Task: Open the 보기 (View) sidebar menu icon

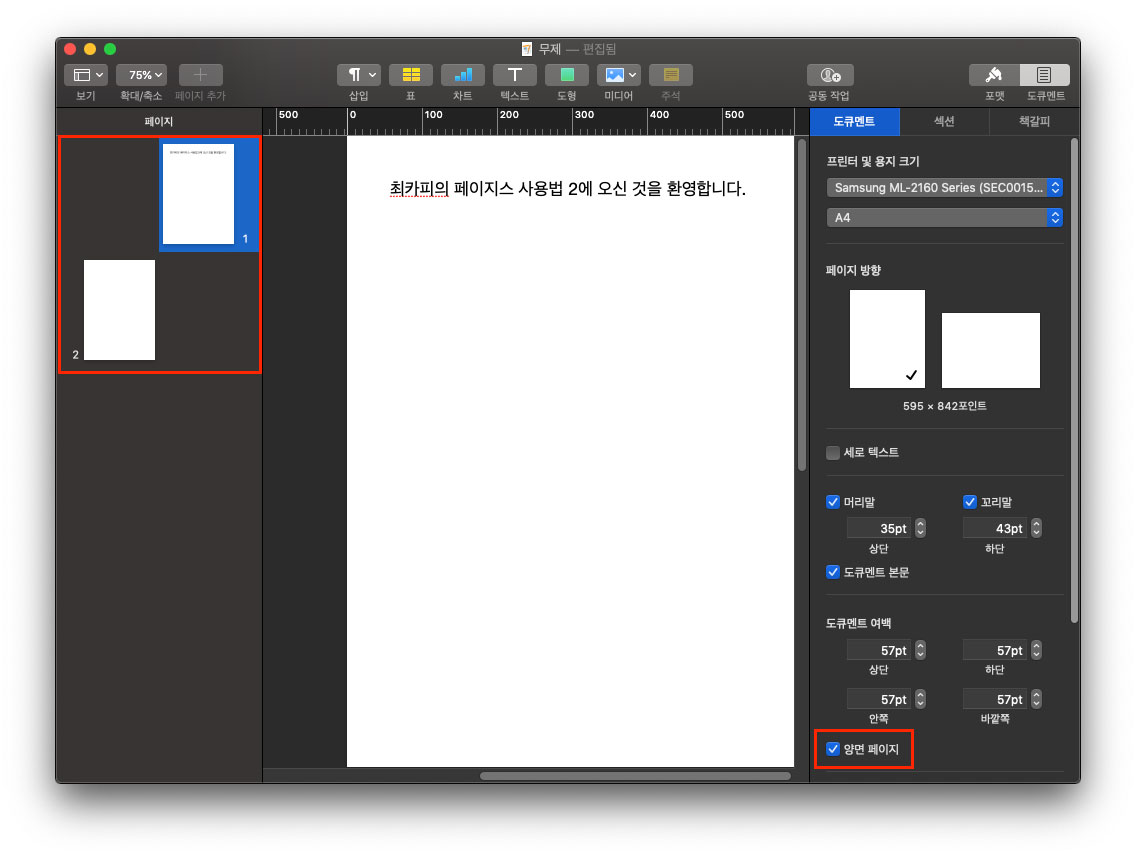Action: click(86, 75)
